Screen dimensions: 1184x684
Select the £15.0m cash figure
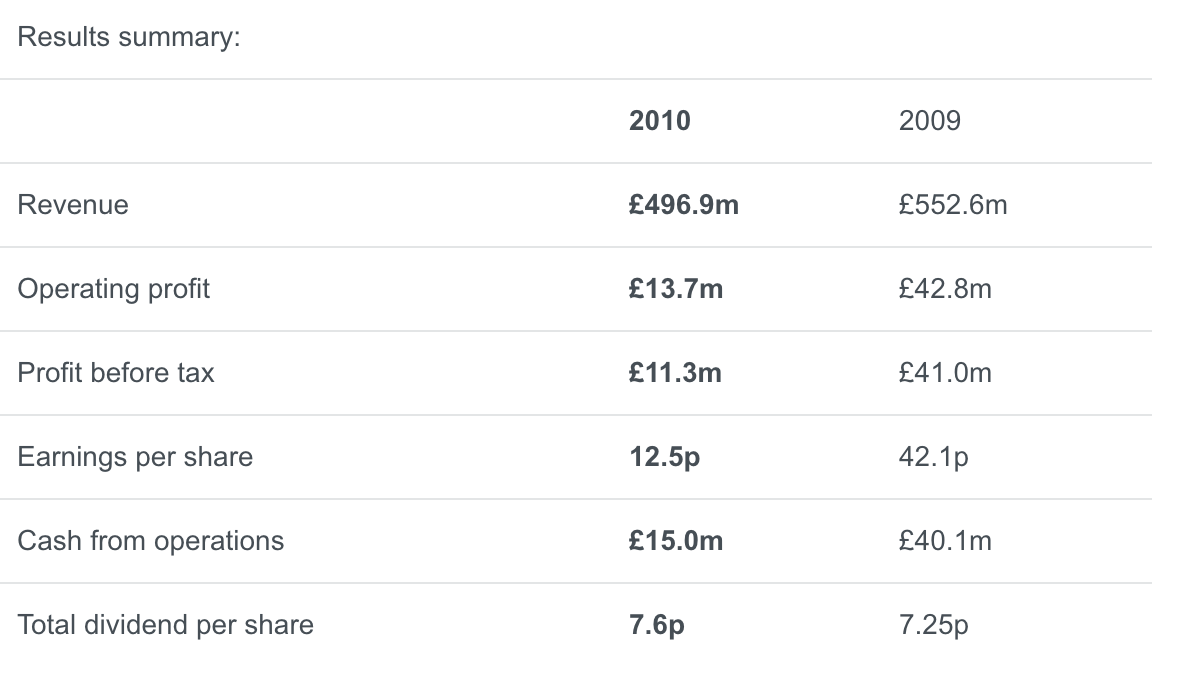click(x=676, y=541)
